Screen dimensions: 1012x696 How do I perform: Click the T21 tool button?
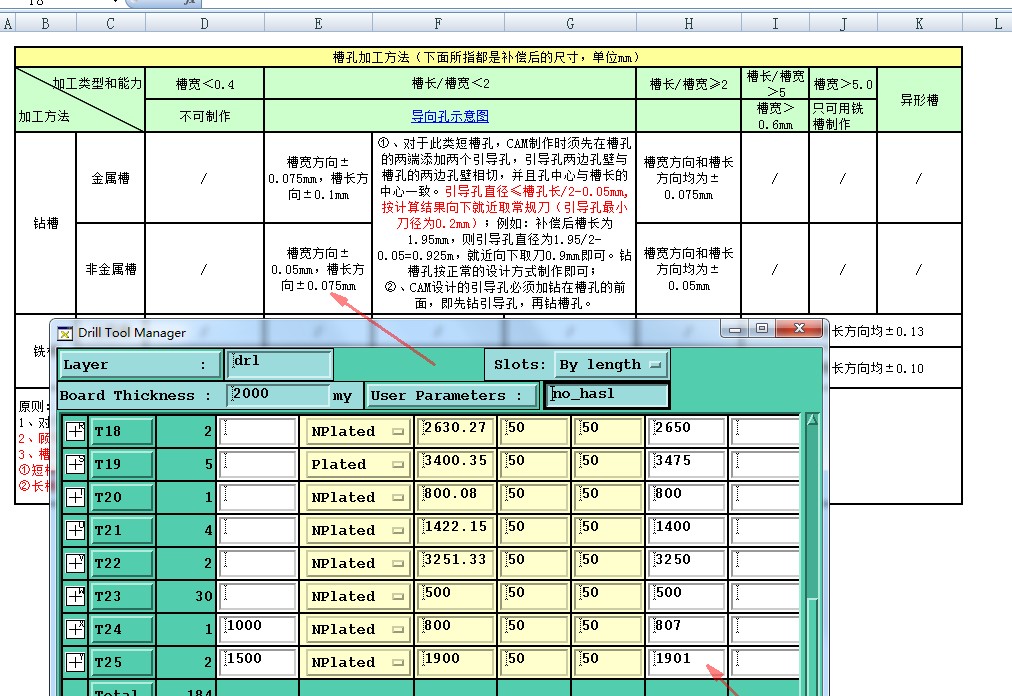coord(121,530)
